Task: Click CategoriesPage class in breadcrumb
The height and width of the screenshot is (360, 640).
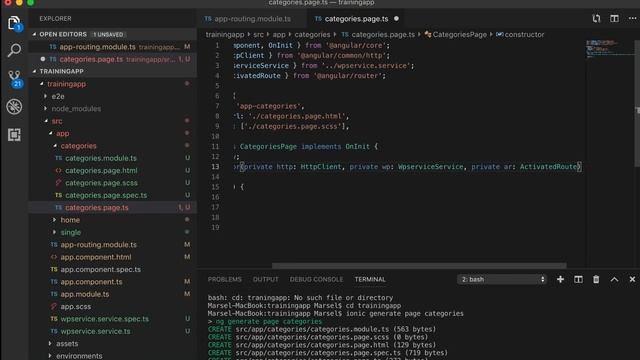Action: (x=456, y=35)
